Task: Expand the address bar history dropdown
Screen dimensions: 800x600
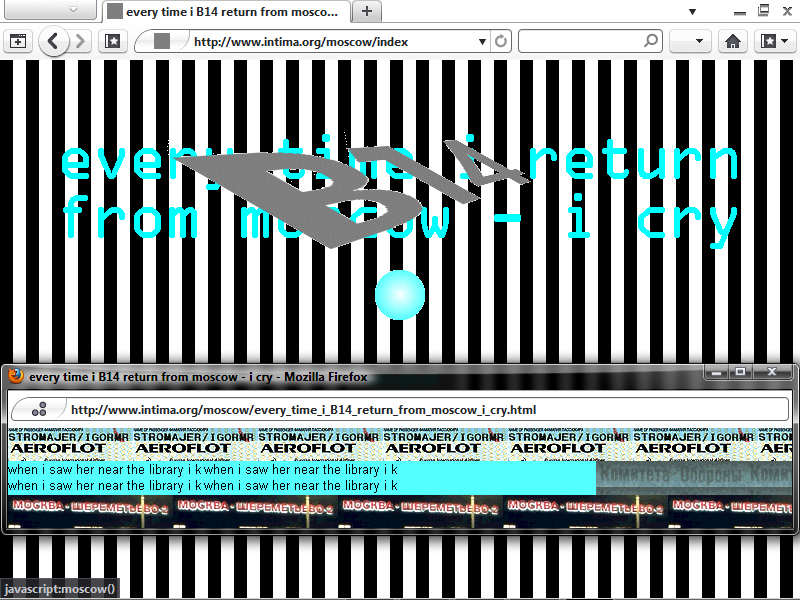Action: pyautogui.click(x=482, y=42)
